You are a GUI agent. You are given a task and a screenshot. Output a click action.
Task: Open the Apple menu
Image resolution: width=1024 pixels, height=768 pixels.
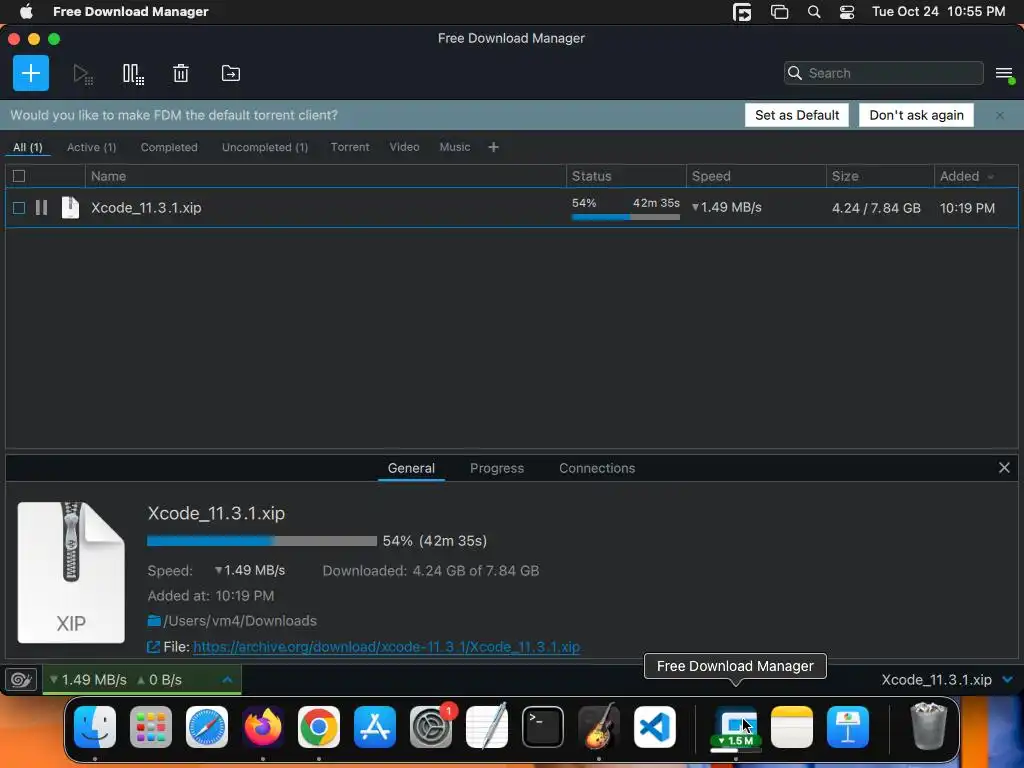(25, 11)
